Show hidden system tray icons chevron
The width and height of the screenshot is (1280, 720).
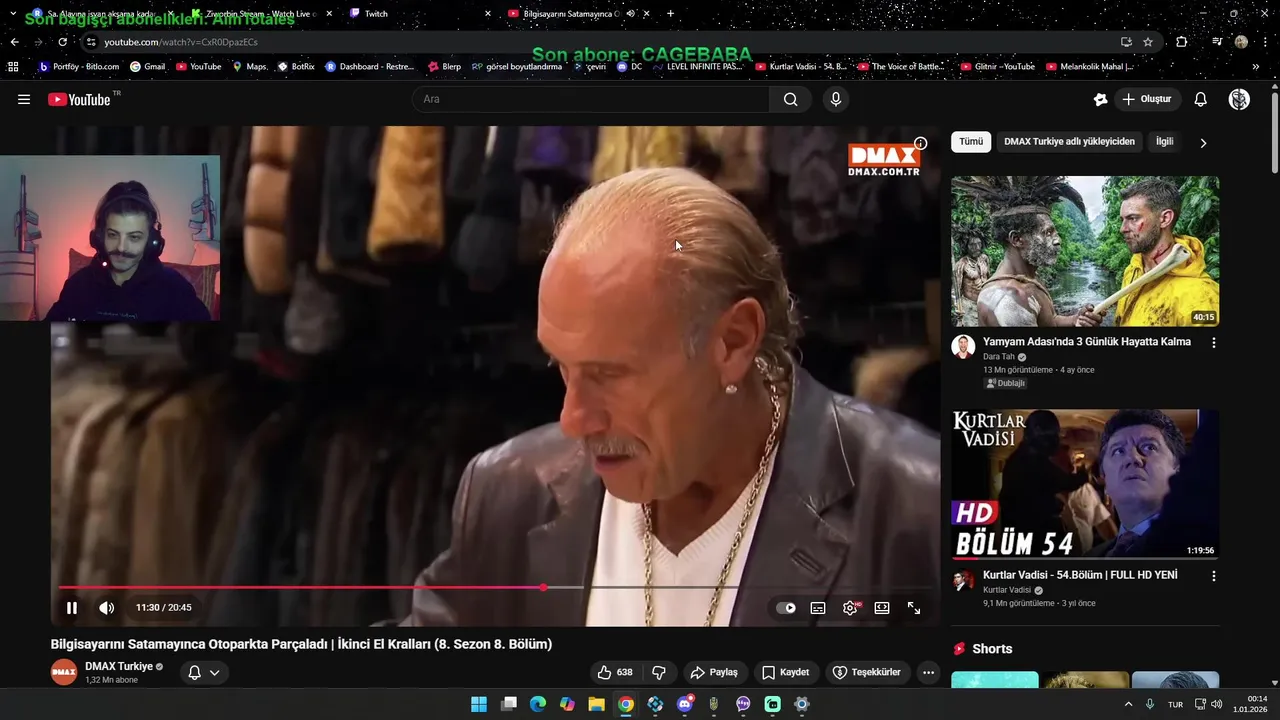click(x=1129, y=704)
